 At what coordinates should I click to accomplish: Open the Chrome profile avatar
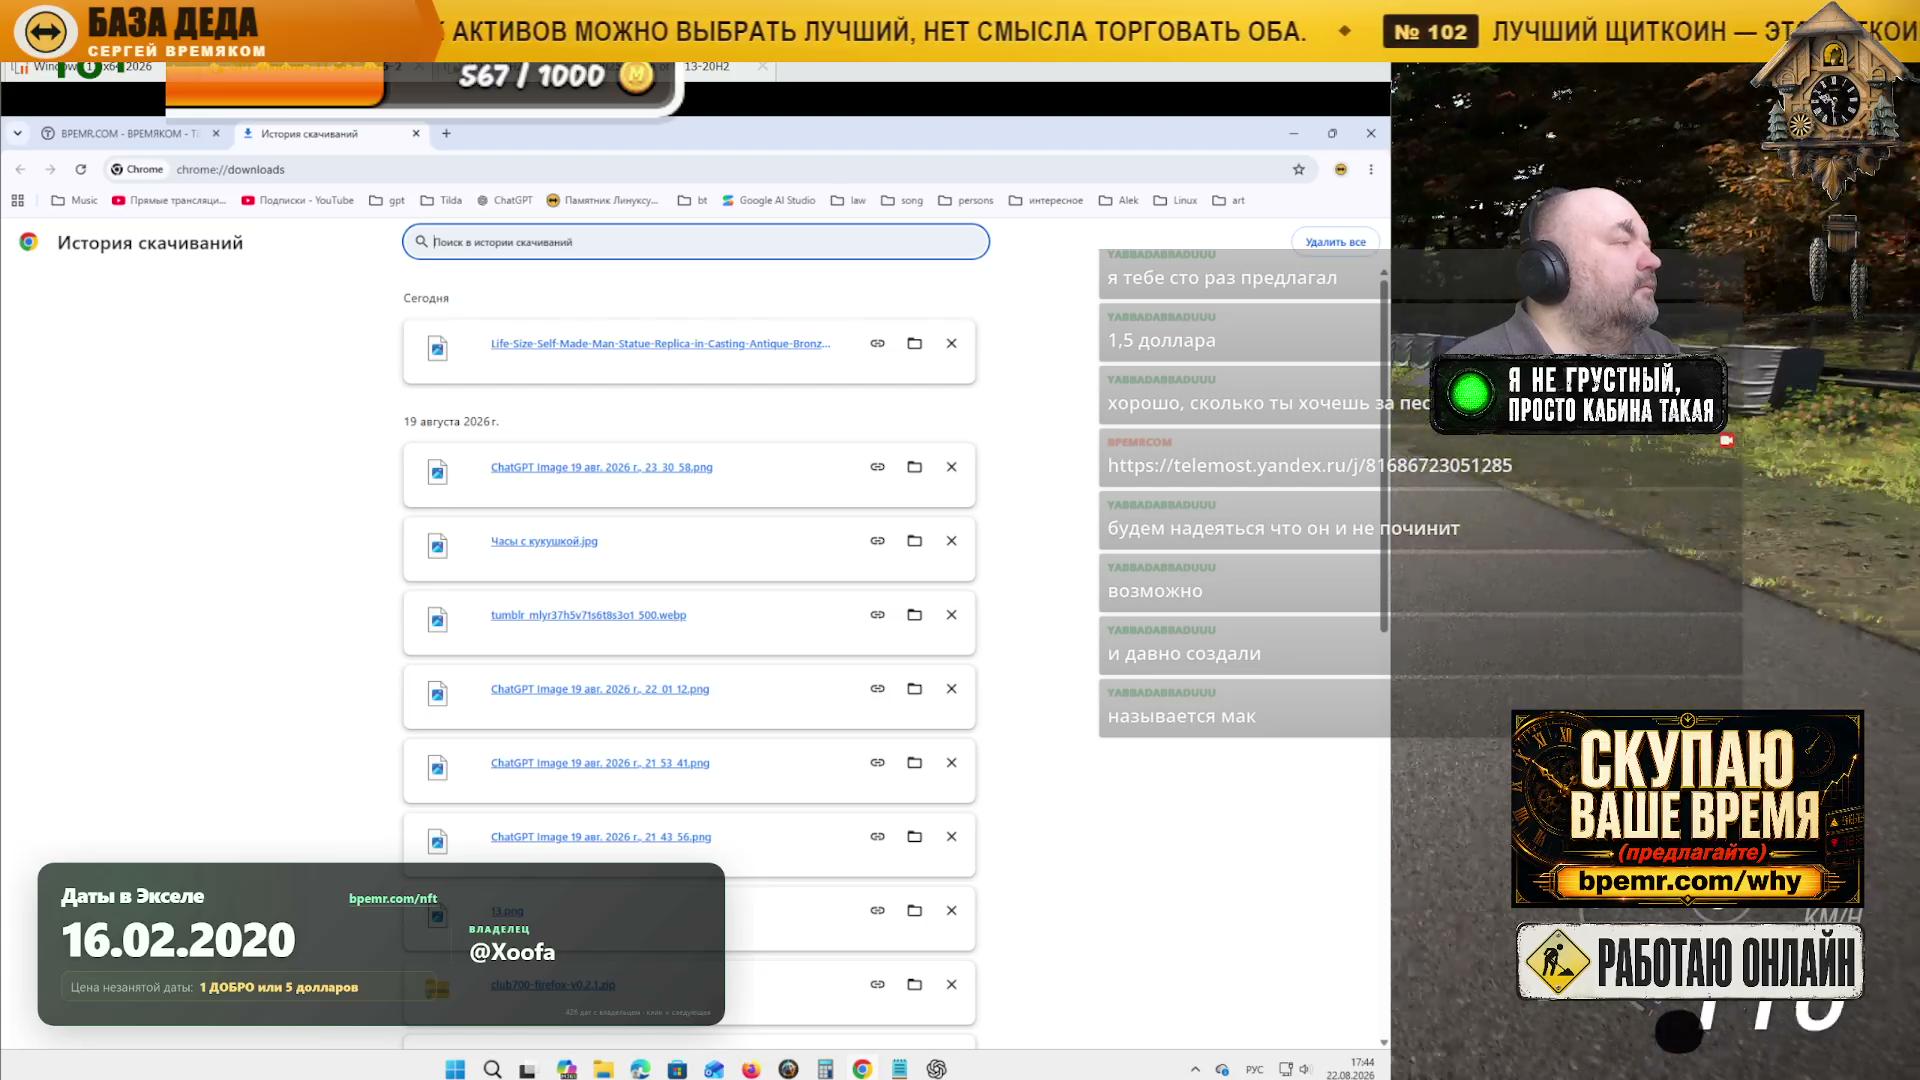click(1341, 169)
